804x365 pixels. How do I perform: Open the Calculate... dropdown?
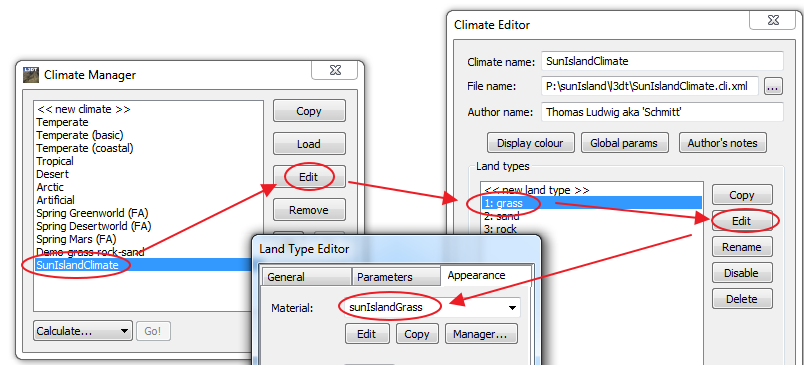coord(83,331)
